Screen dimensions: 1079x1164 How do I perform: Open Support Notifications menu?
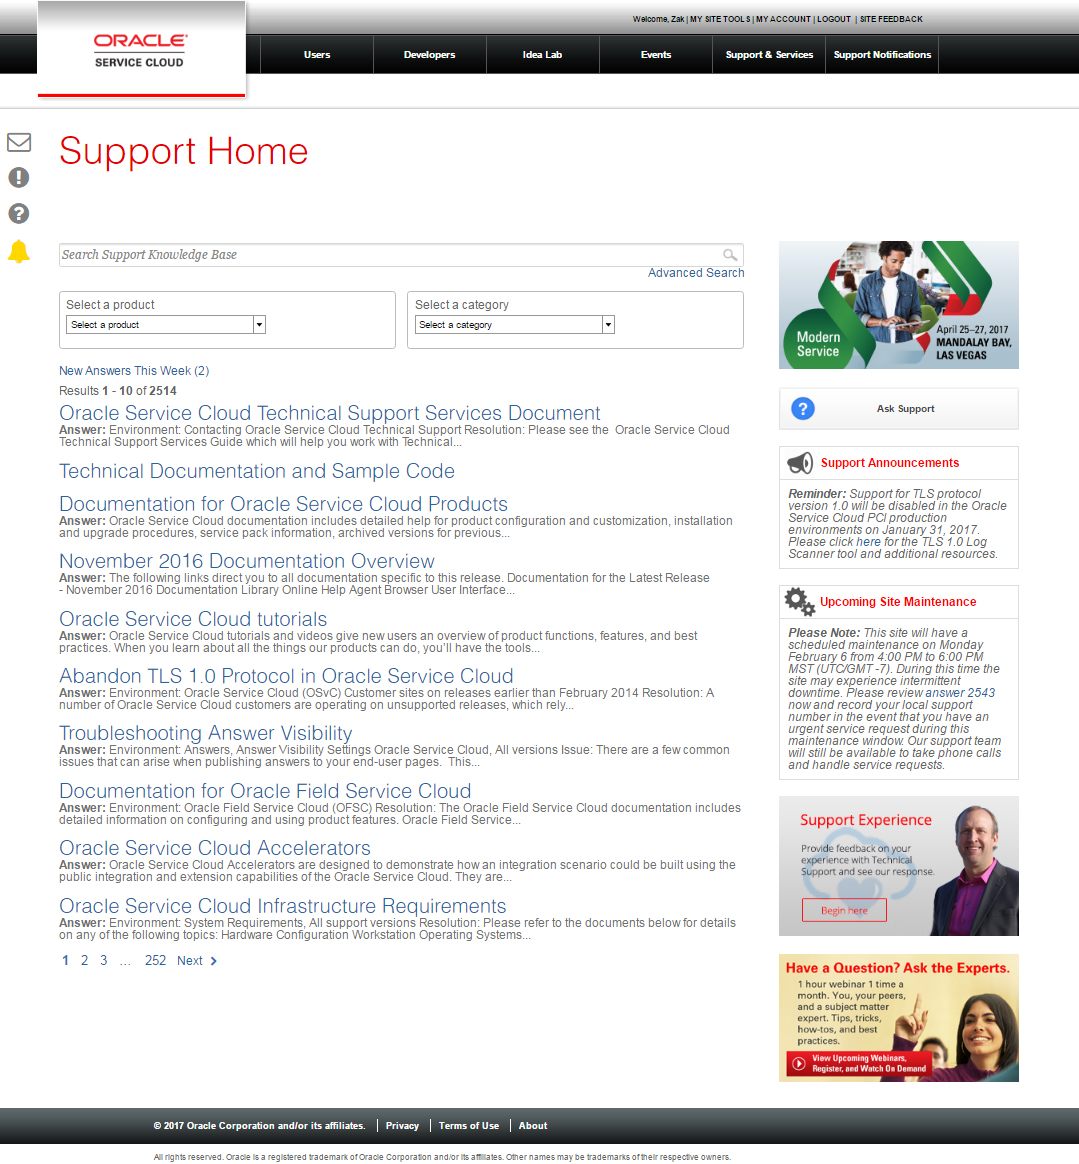(x=882, y=55)
